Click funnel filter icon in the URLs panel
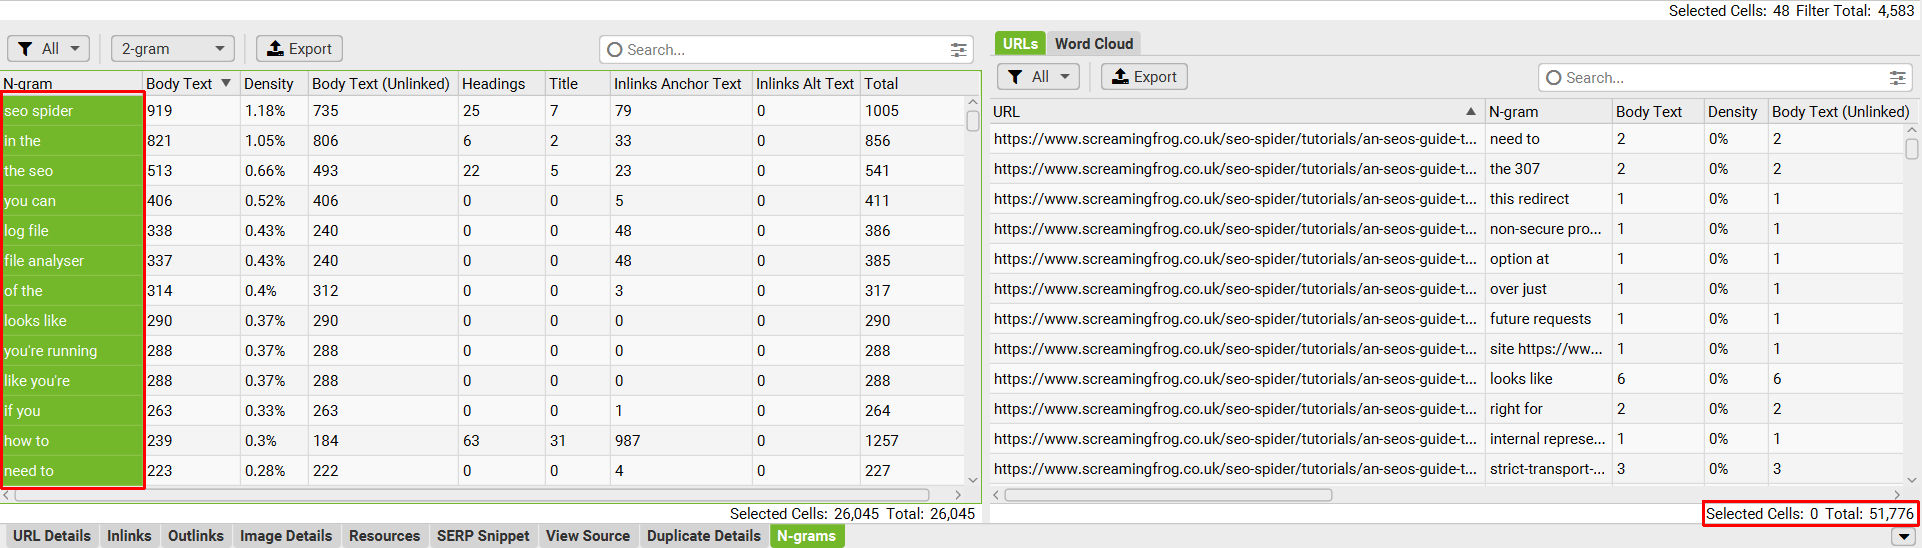Viewport: 1922px width, 548px height. 1015,77
